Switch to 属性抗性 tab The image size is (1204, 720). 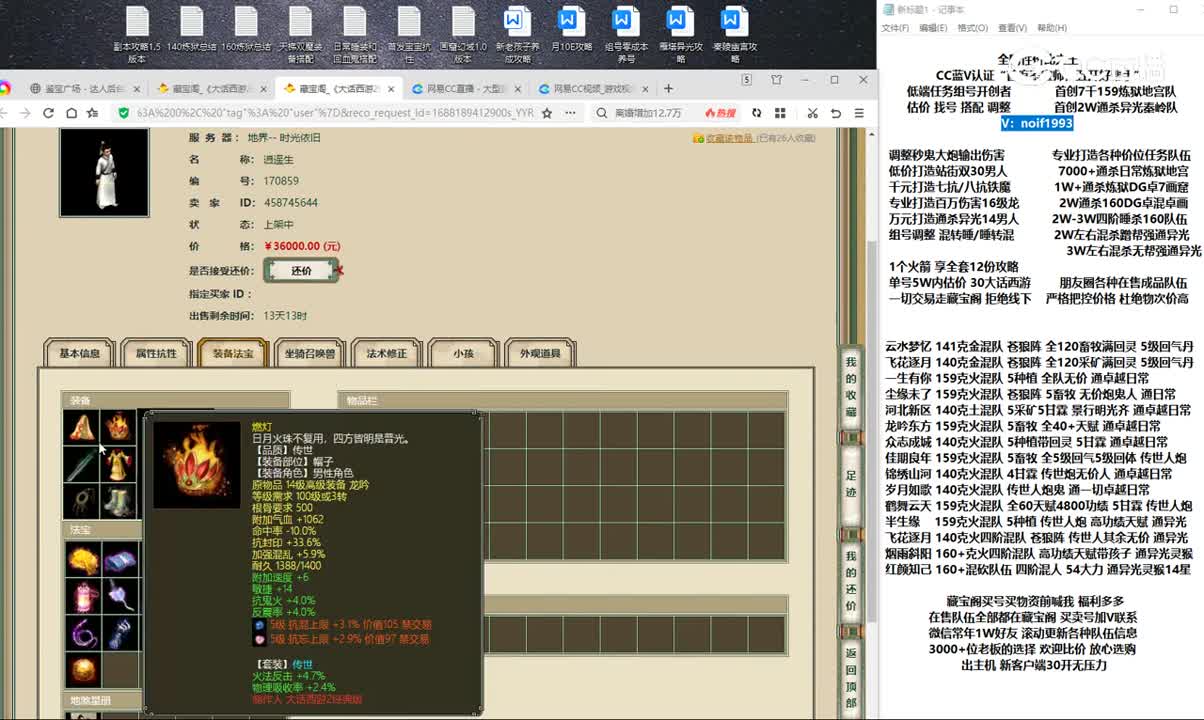point(155,353)
